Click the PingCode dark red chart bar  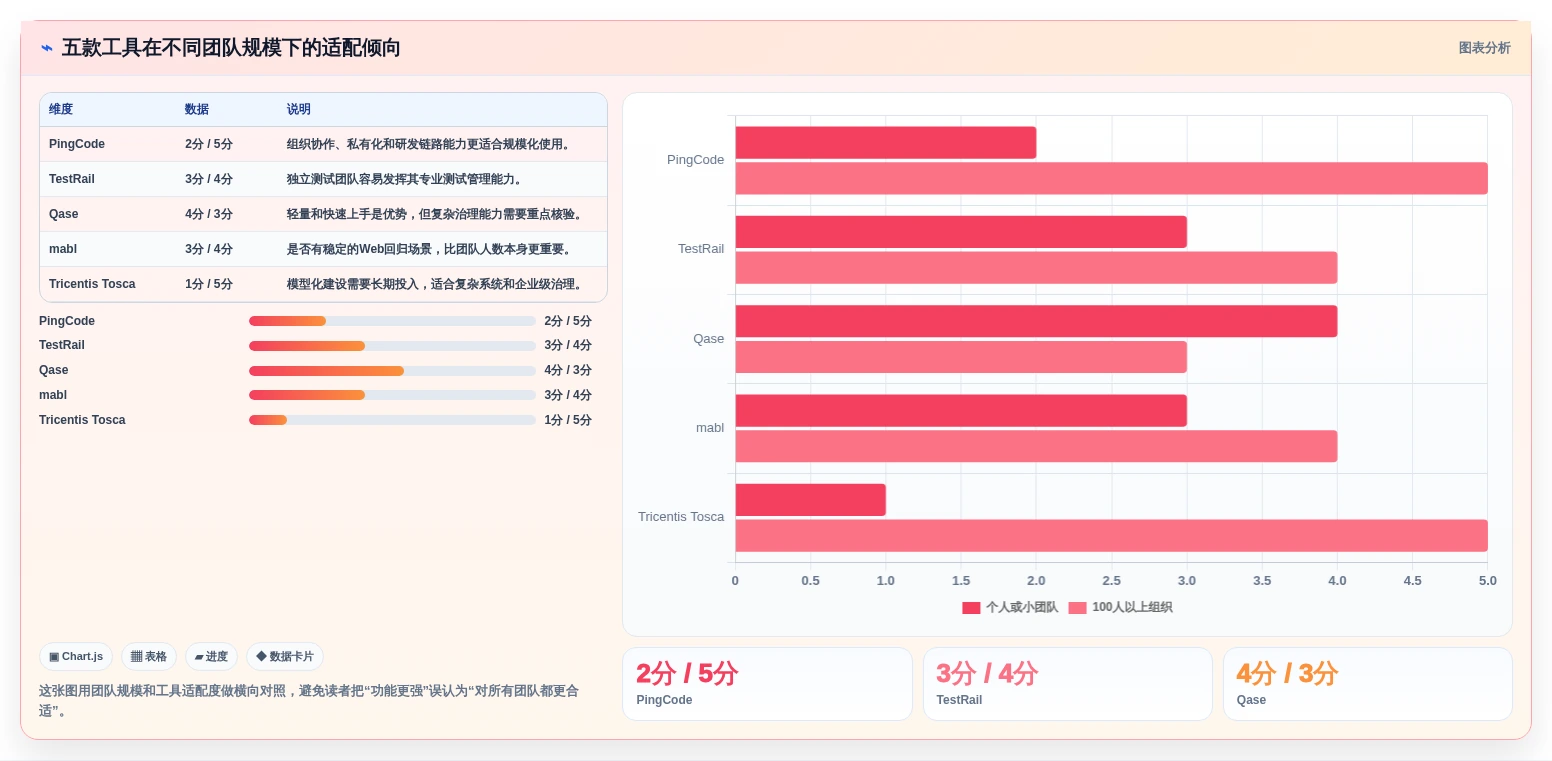[x=886, y=142]
